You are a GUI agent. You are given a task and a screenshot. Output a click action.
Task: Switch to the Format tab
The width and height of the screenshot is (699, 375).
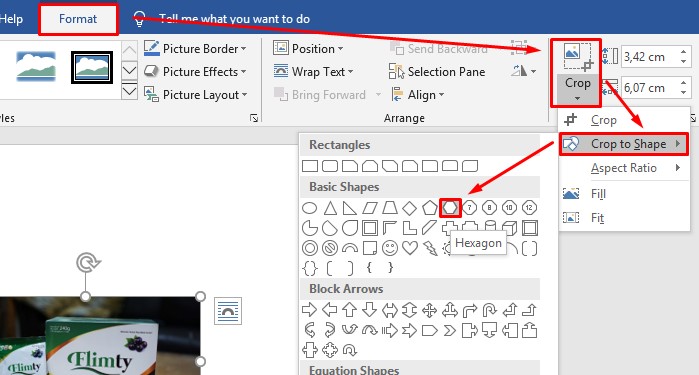click(x=78, y=19)
